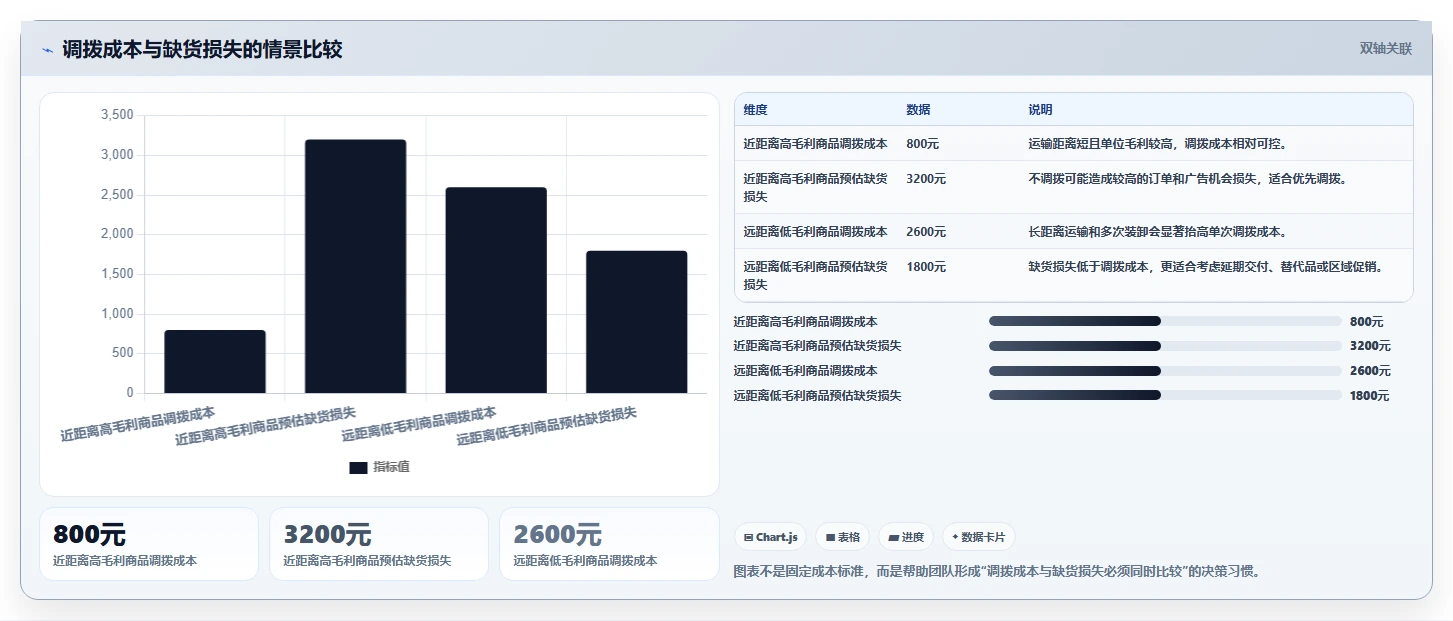Click the title 调拨成本与缺货损失的情景比较
The height and width of the screenshot is (621, 1453).
point(202,49)
